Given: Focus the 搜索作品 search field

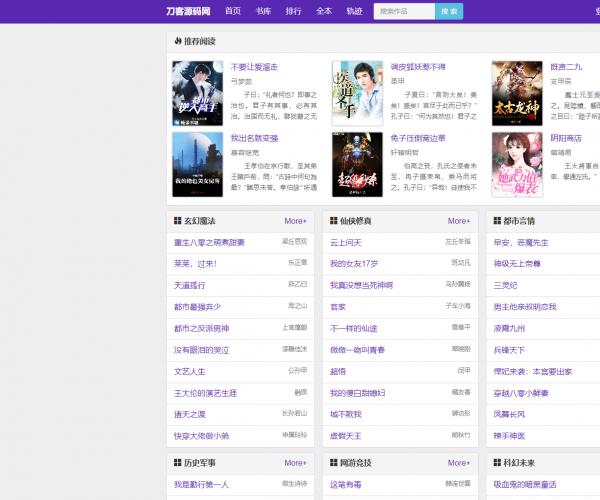Looking at the screenshot, I should 404,11.
